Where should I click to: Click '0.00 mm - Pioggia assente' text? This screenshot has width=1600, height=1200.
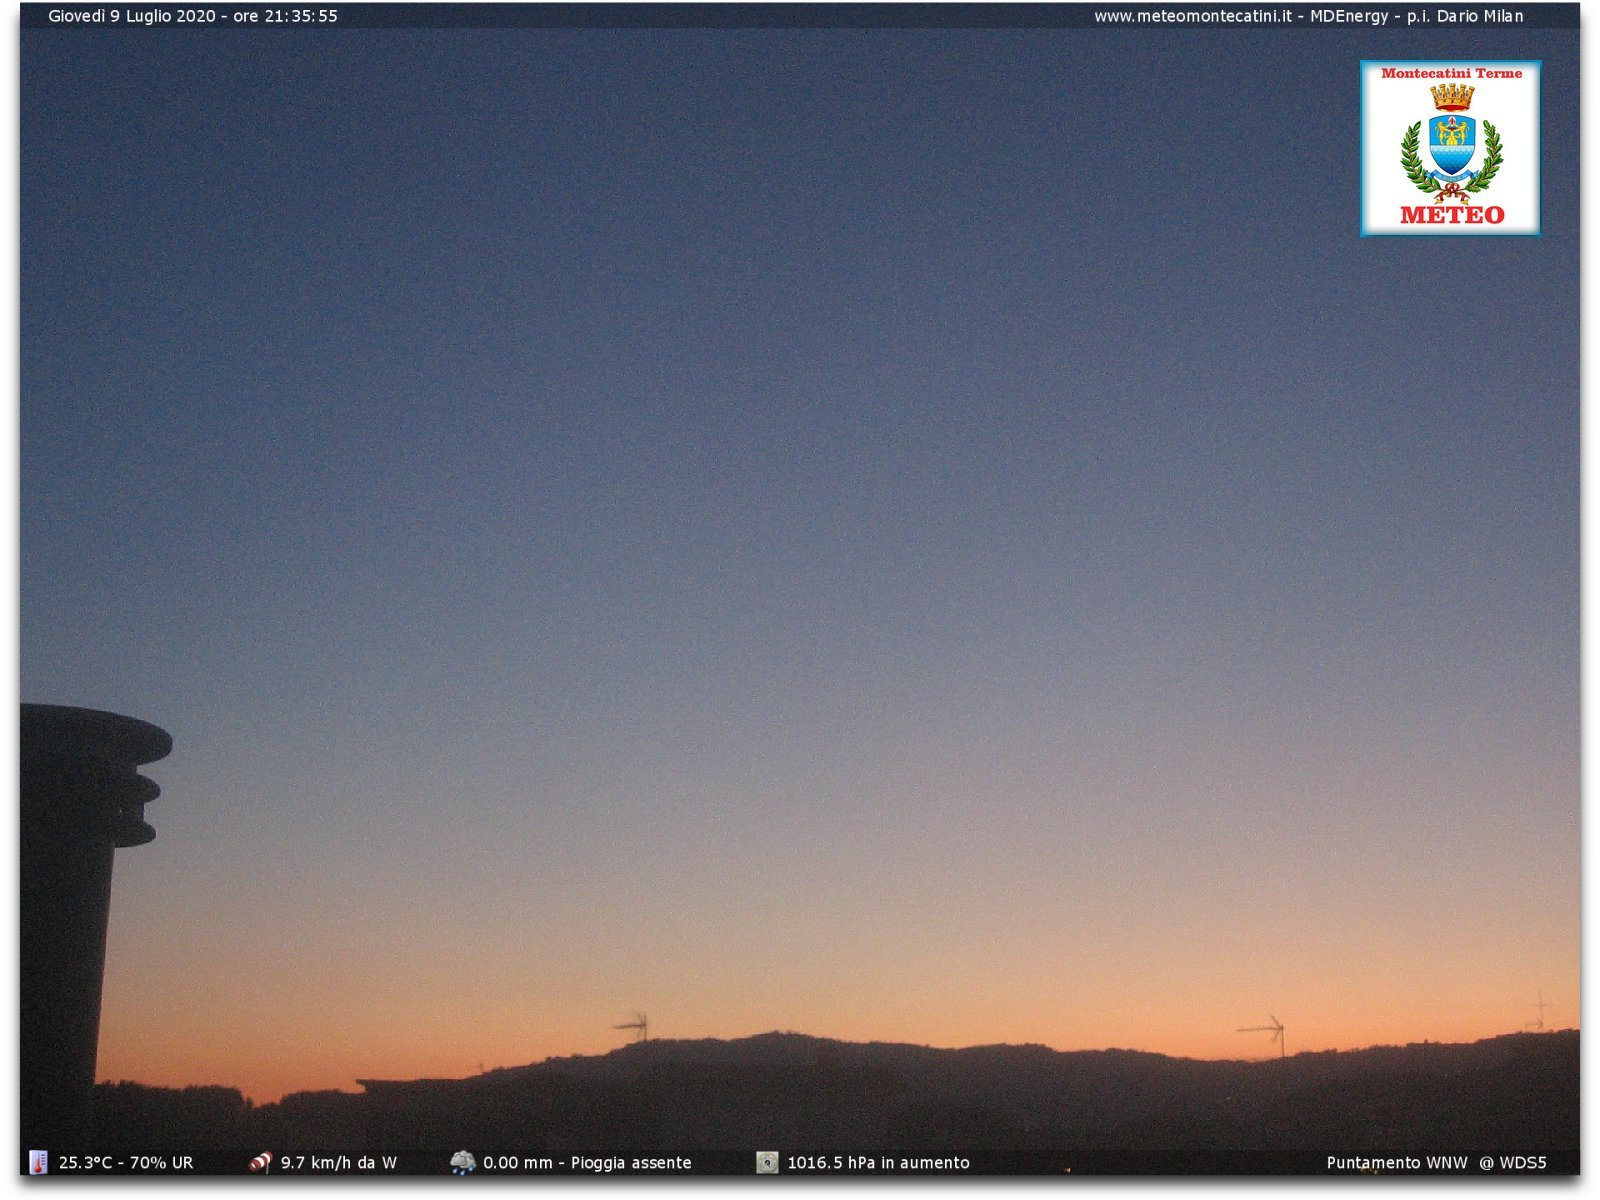(587, 1163)
